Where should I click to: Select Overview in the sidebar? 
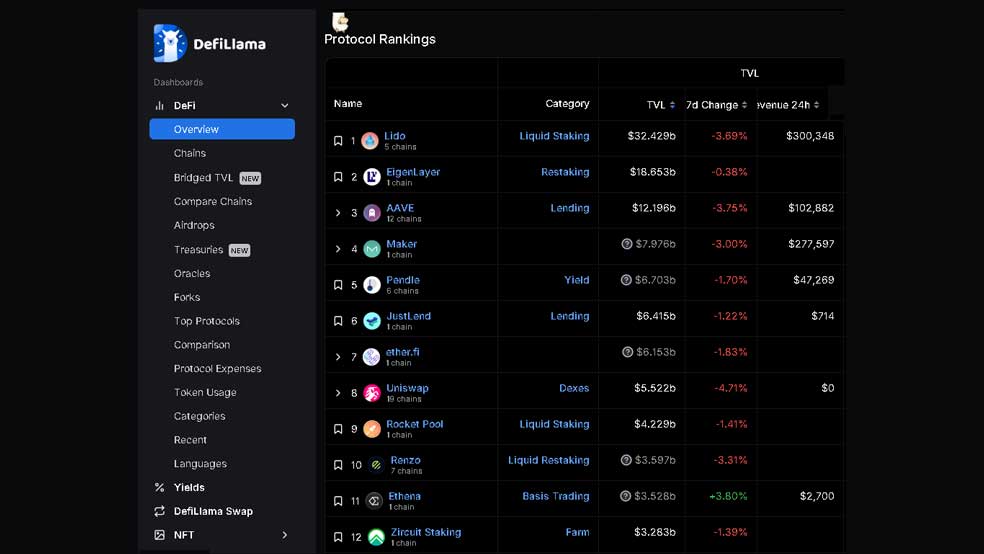pyautogui.click(x=222, y=129)
